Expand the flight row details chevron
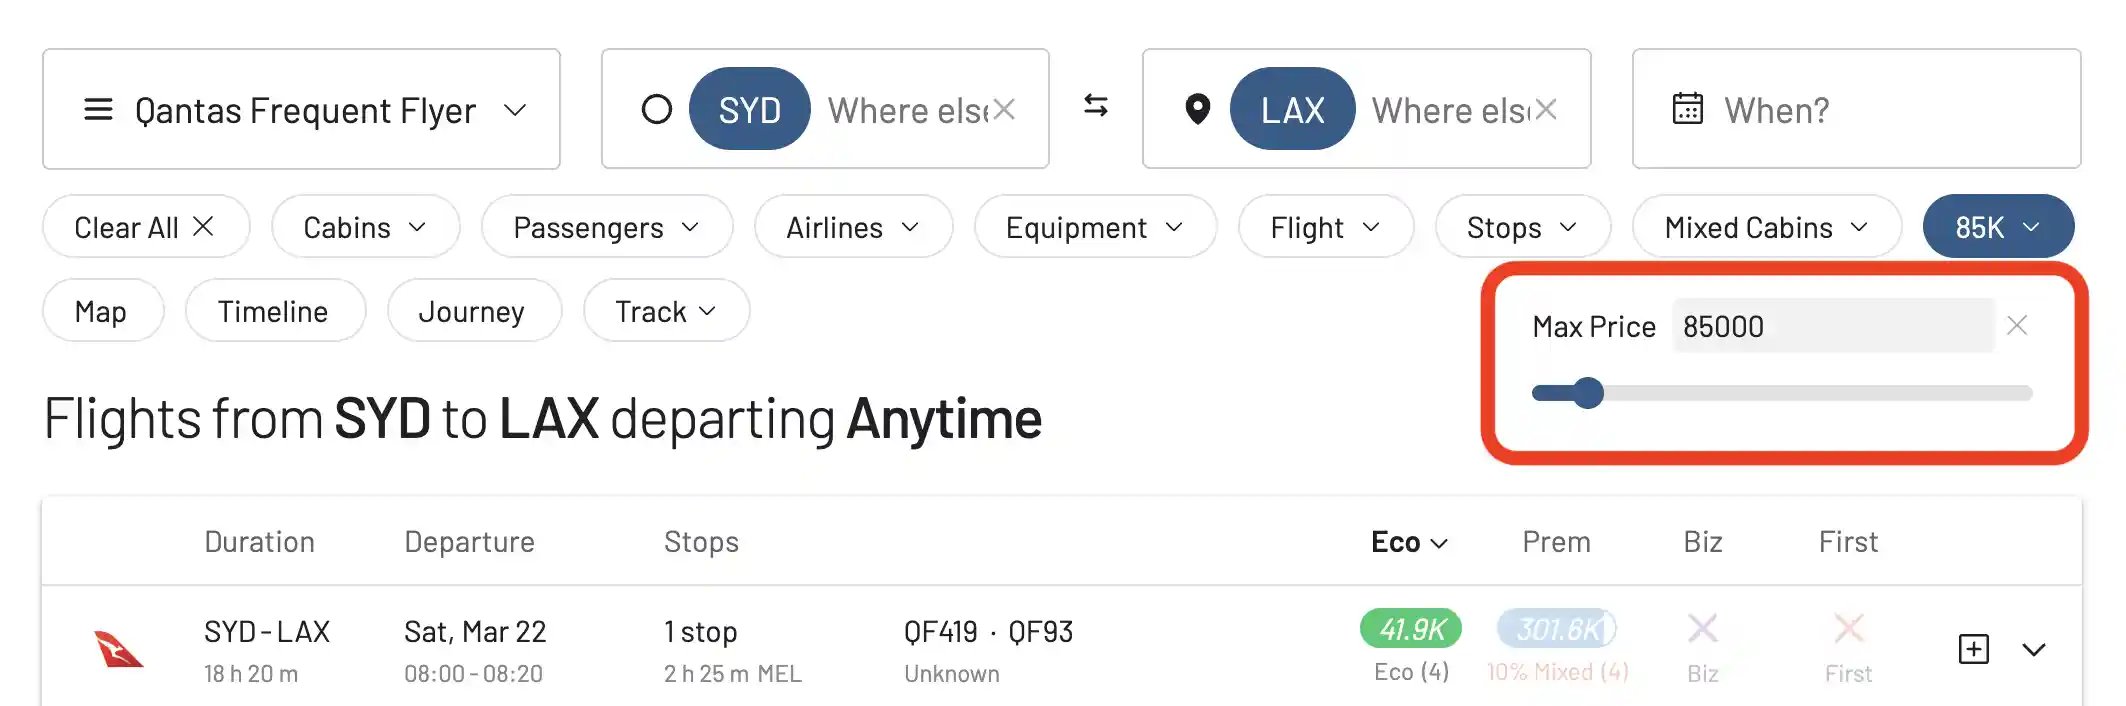The height and width of the screenshot is (706, 2126). click(x=2034, y=650)
